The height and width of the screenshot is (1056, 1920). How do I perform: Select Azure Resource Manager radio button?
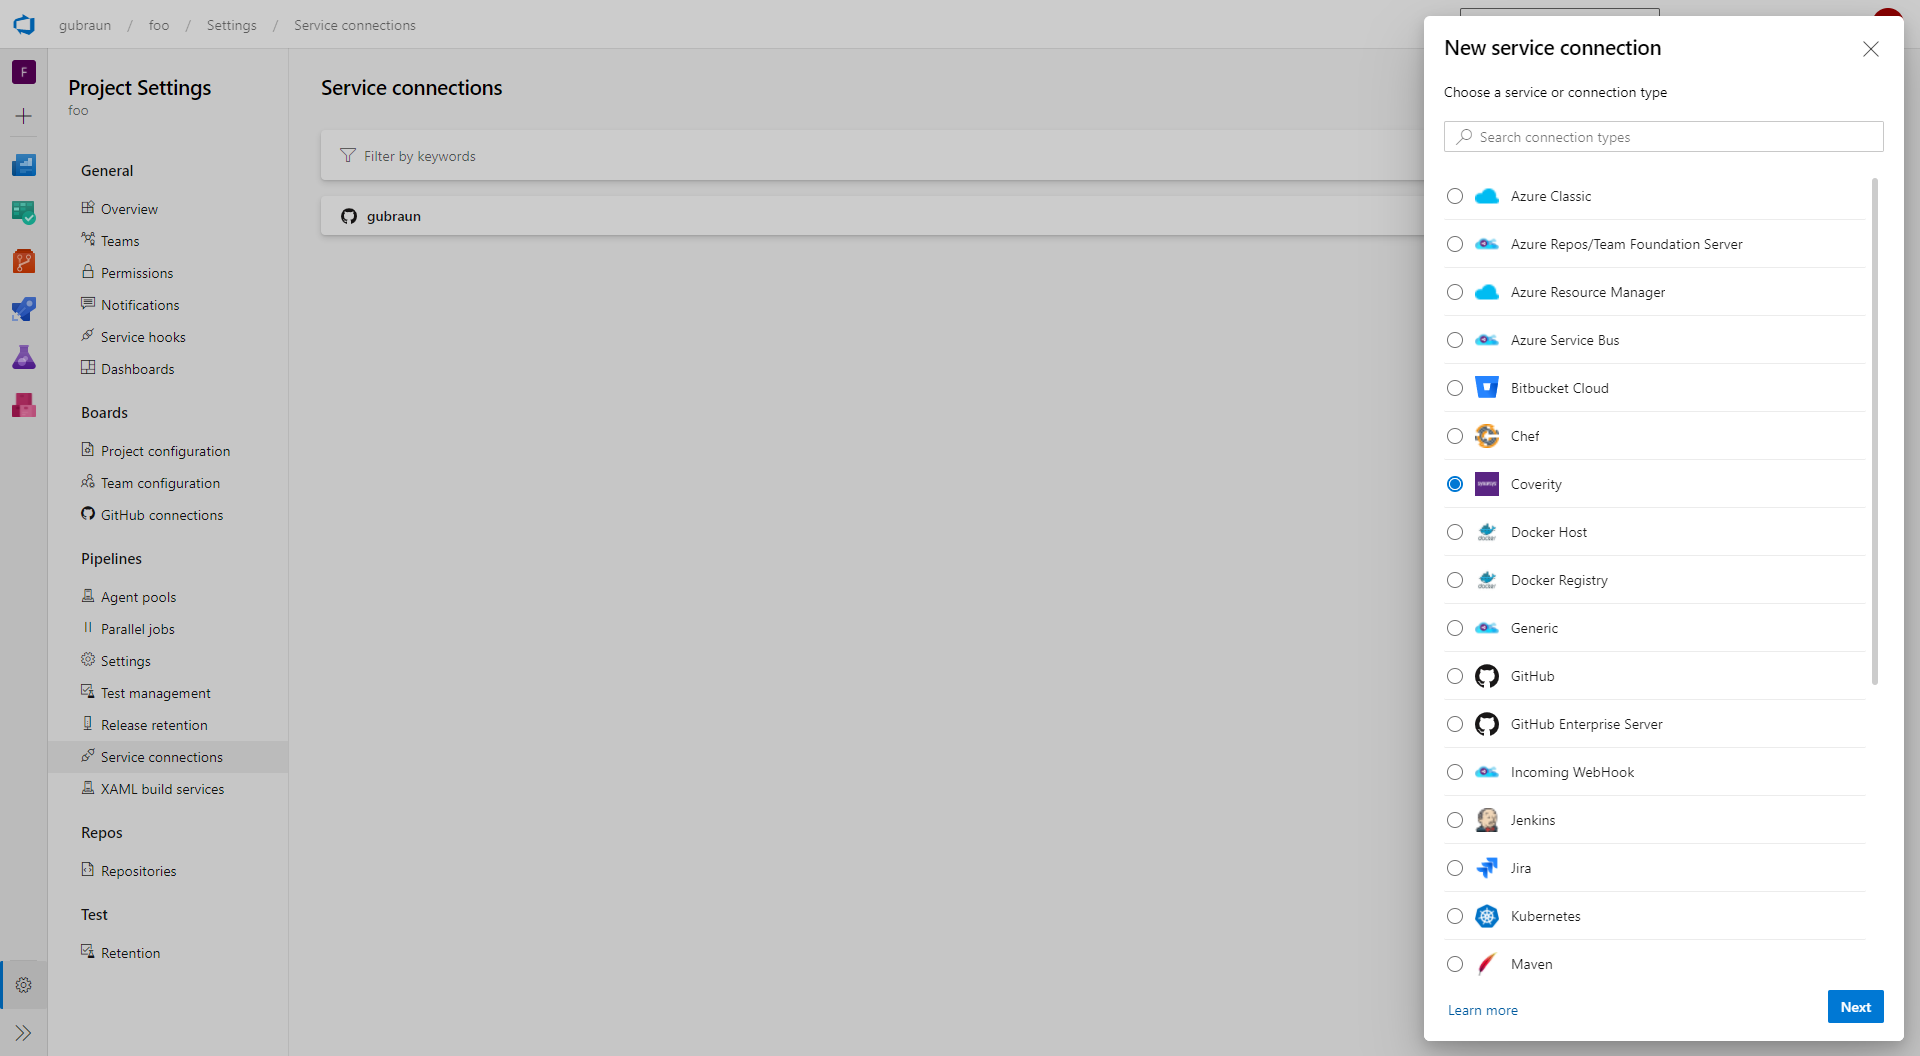[x=1455, y=292]
